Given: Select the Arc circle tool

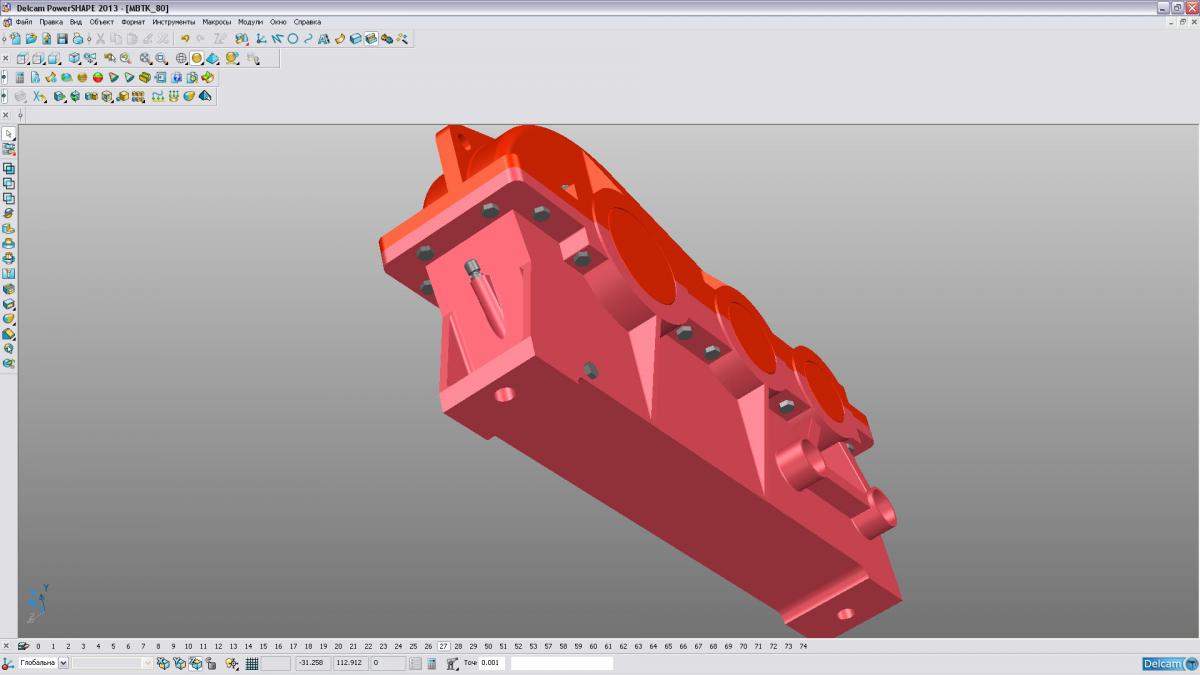Looking at the screenshot, I should pyautogui.click(x=293, y=38).
